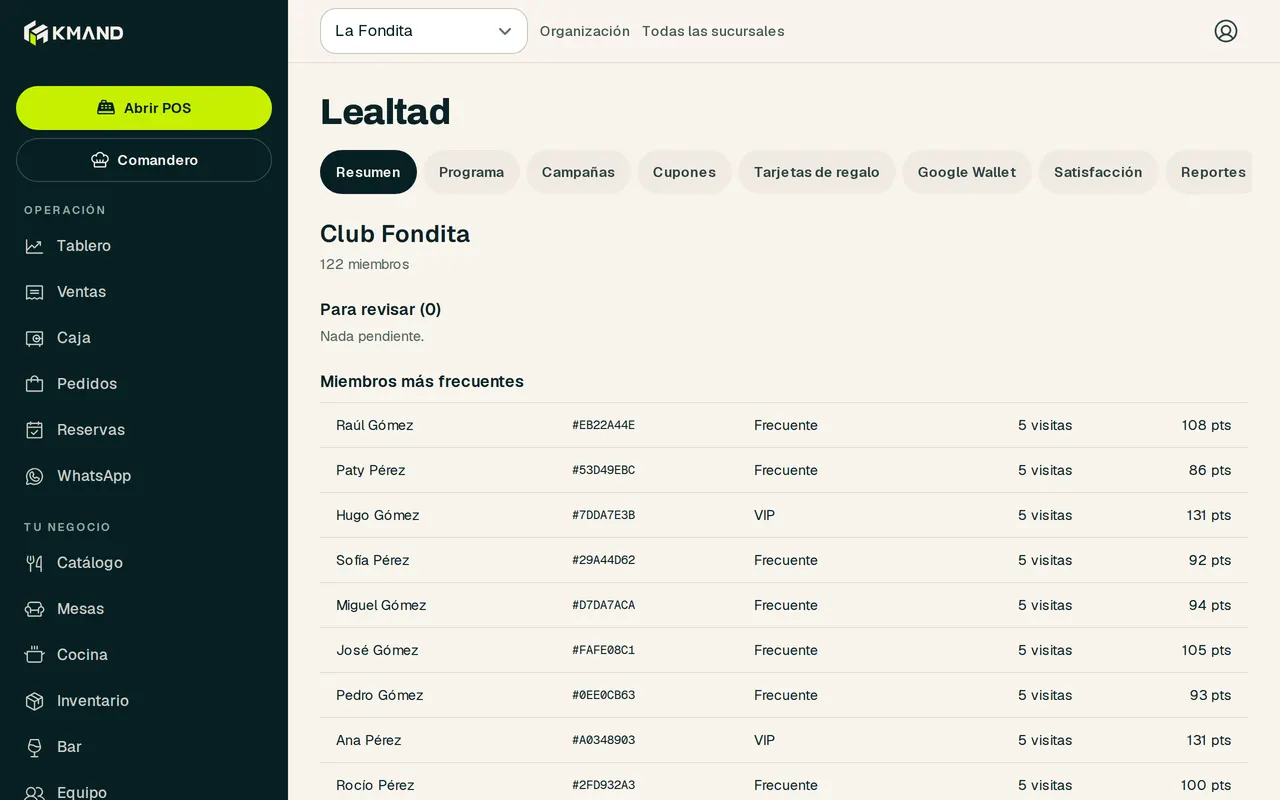
Task: Click the Todas las sucursales link
Action: tap(713, 31)
